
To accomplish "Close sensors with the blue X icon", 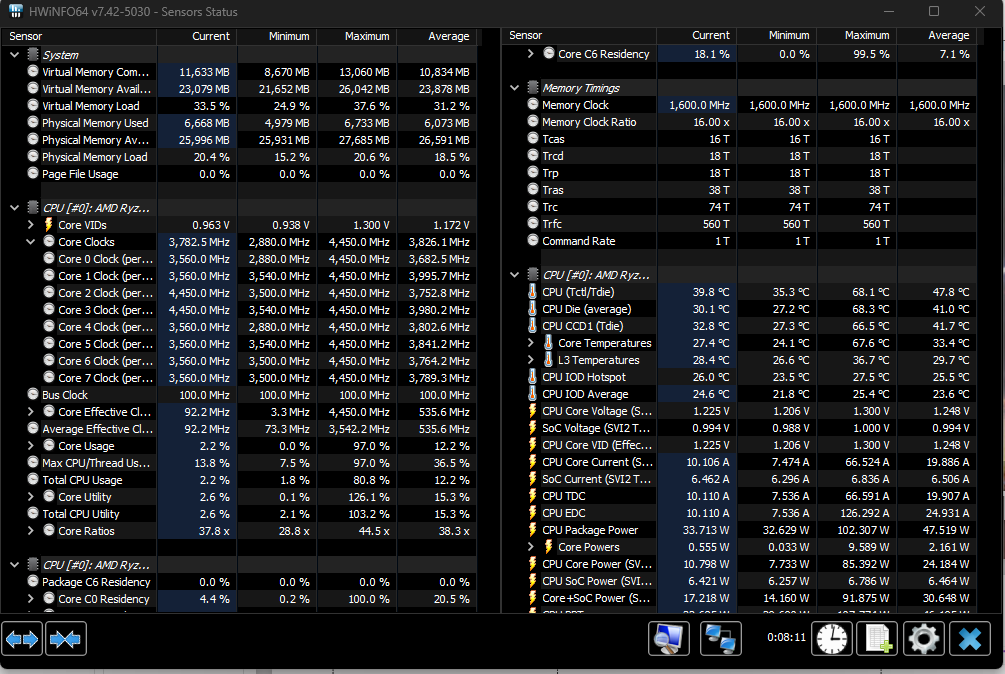I will coord(970,639).
